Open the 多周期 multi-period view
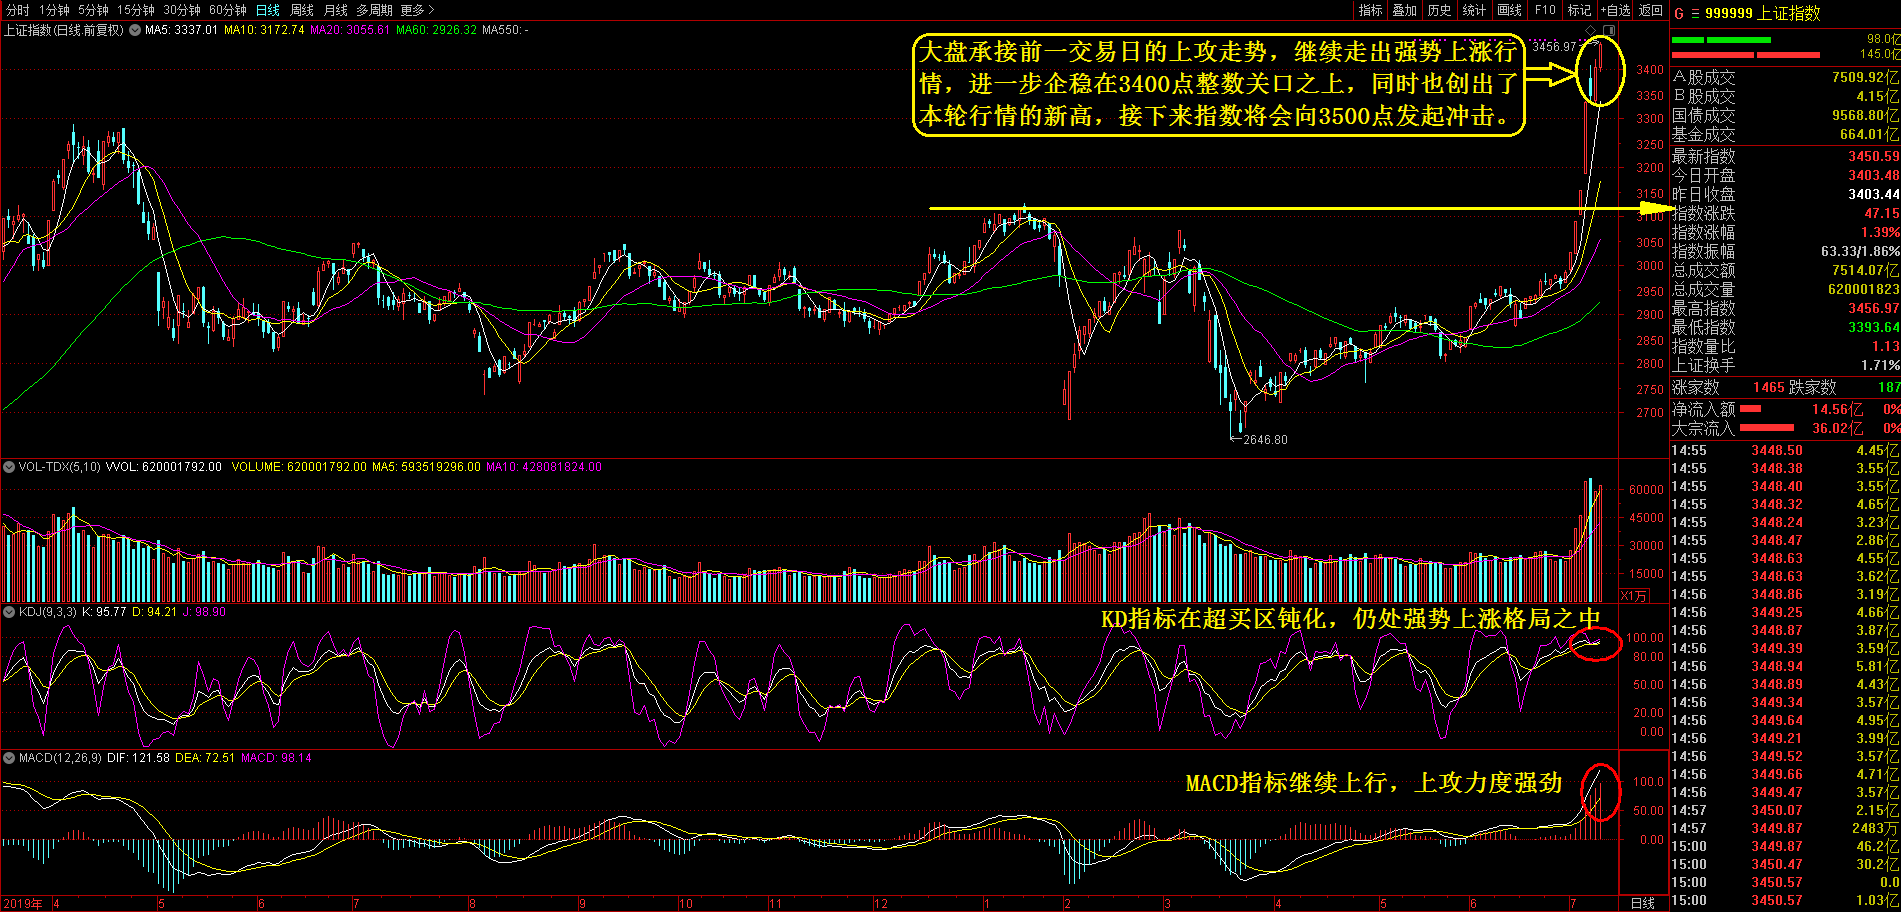This screenshot has height=912, width=1901. (x=374, y=10)
